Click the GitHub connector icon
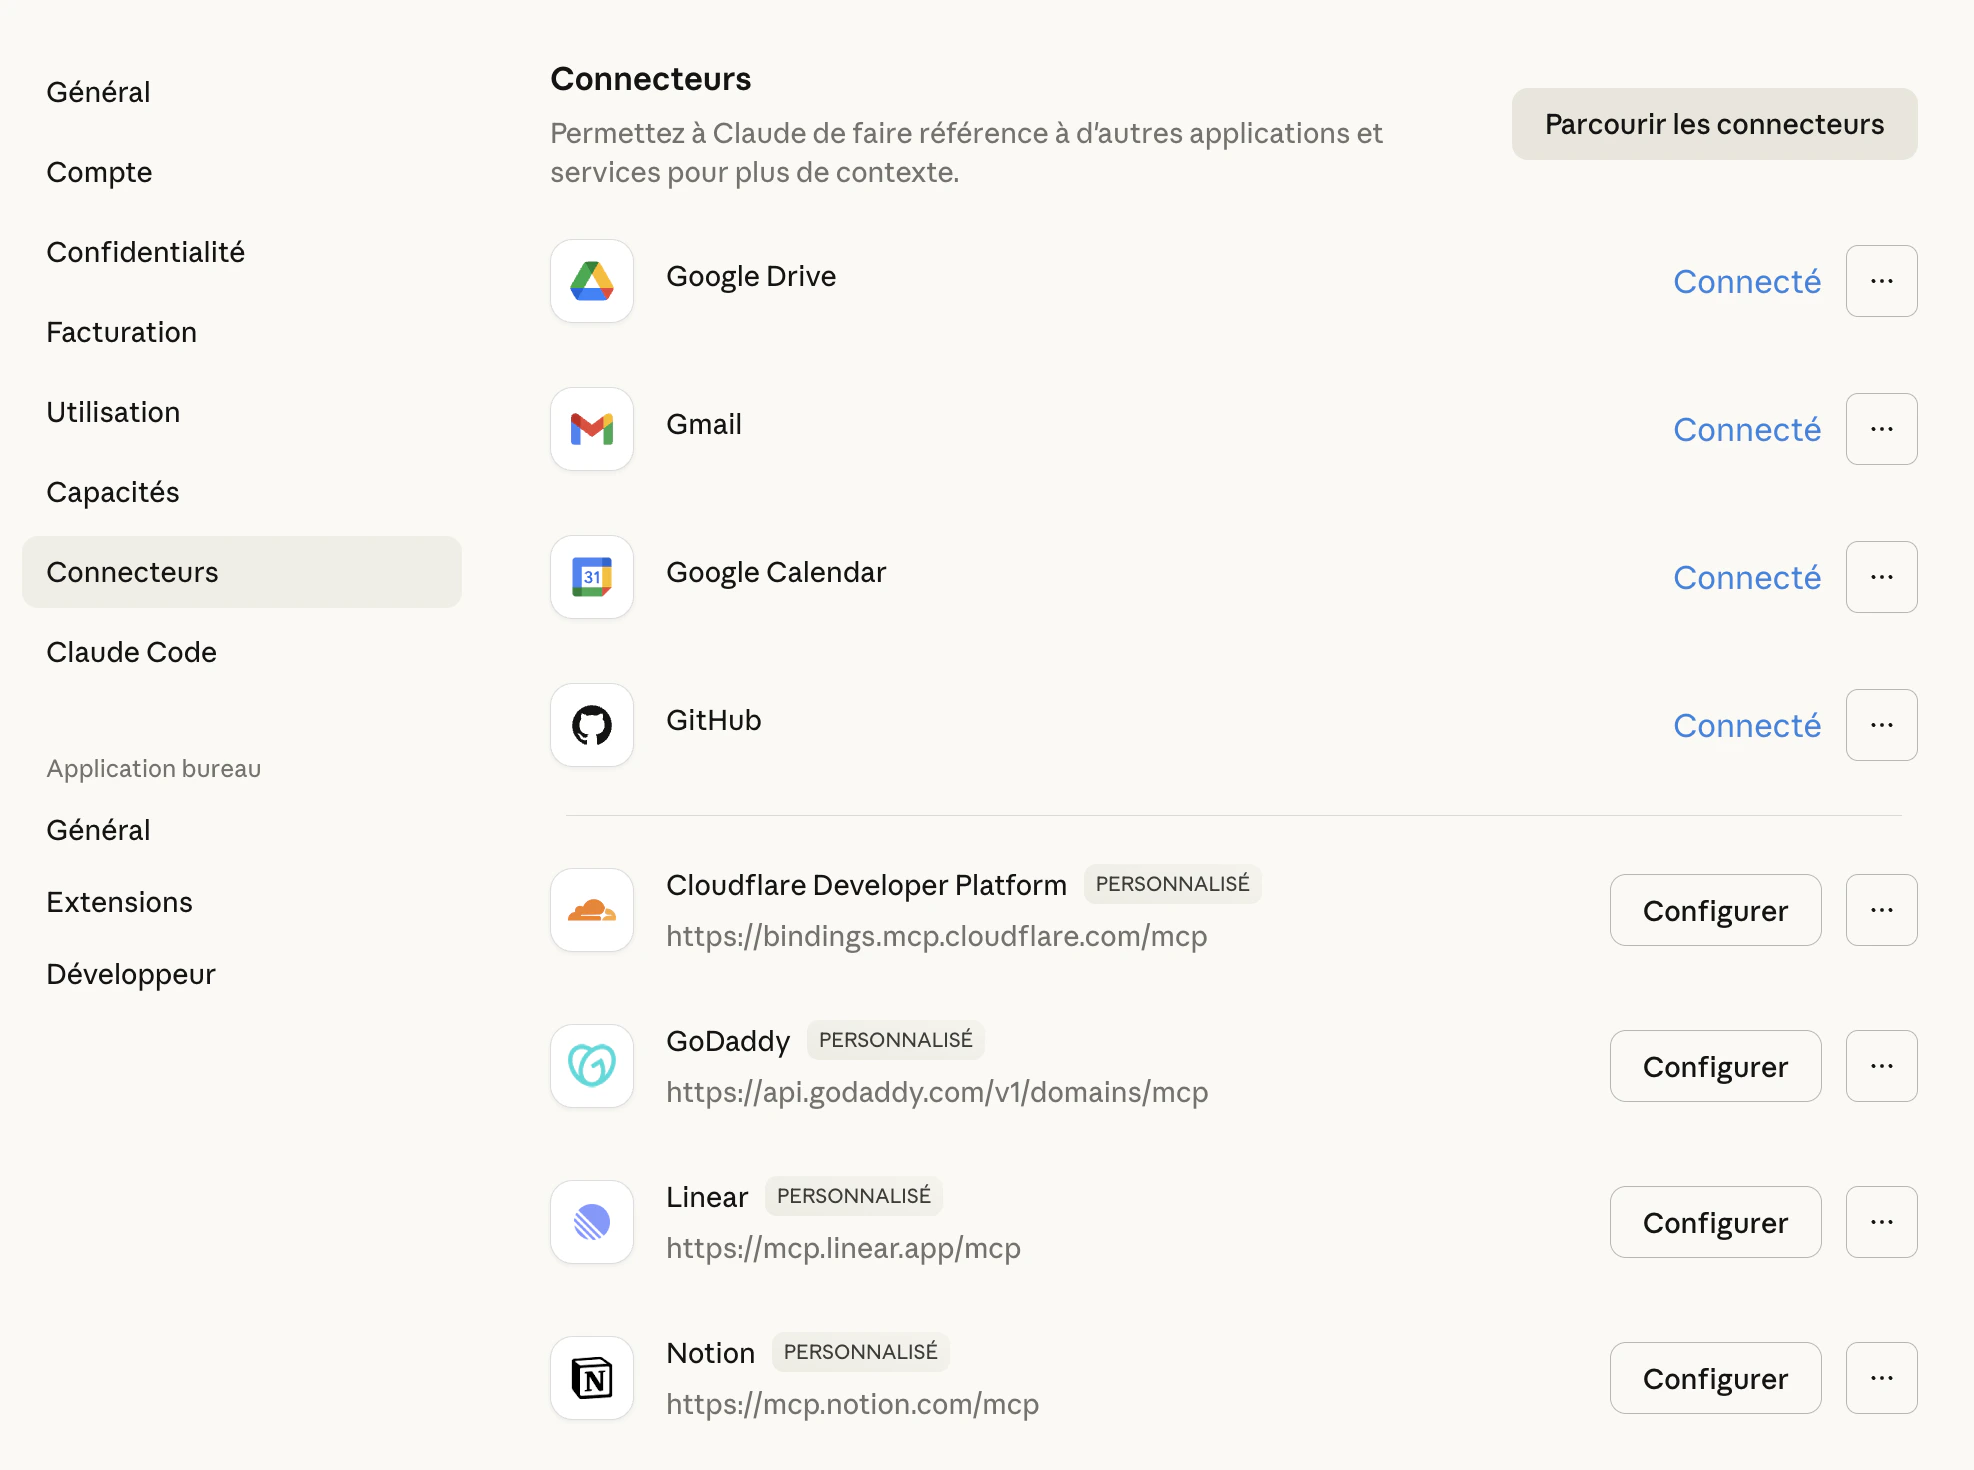 pyautogui.click(x=591, y=725)
